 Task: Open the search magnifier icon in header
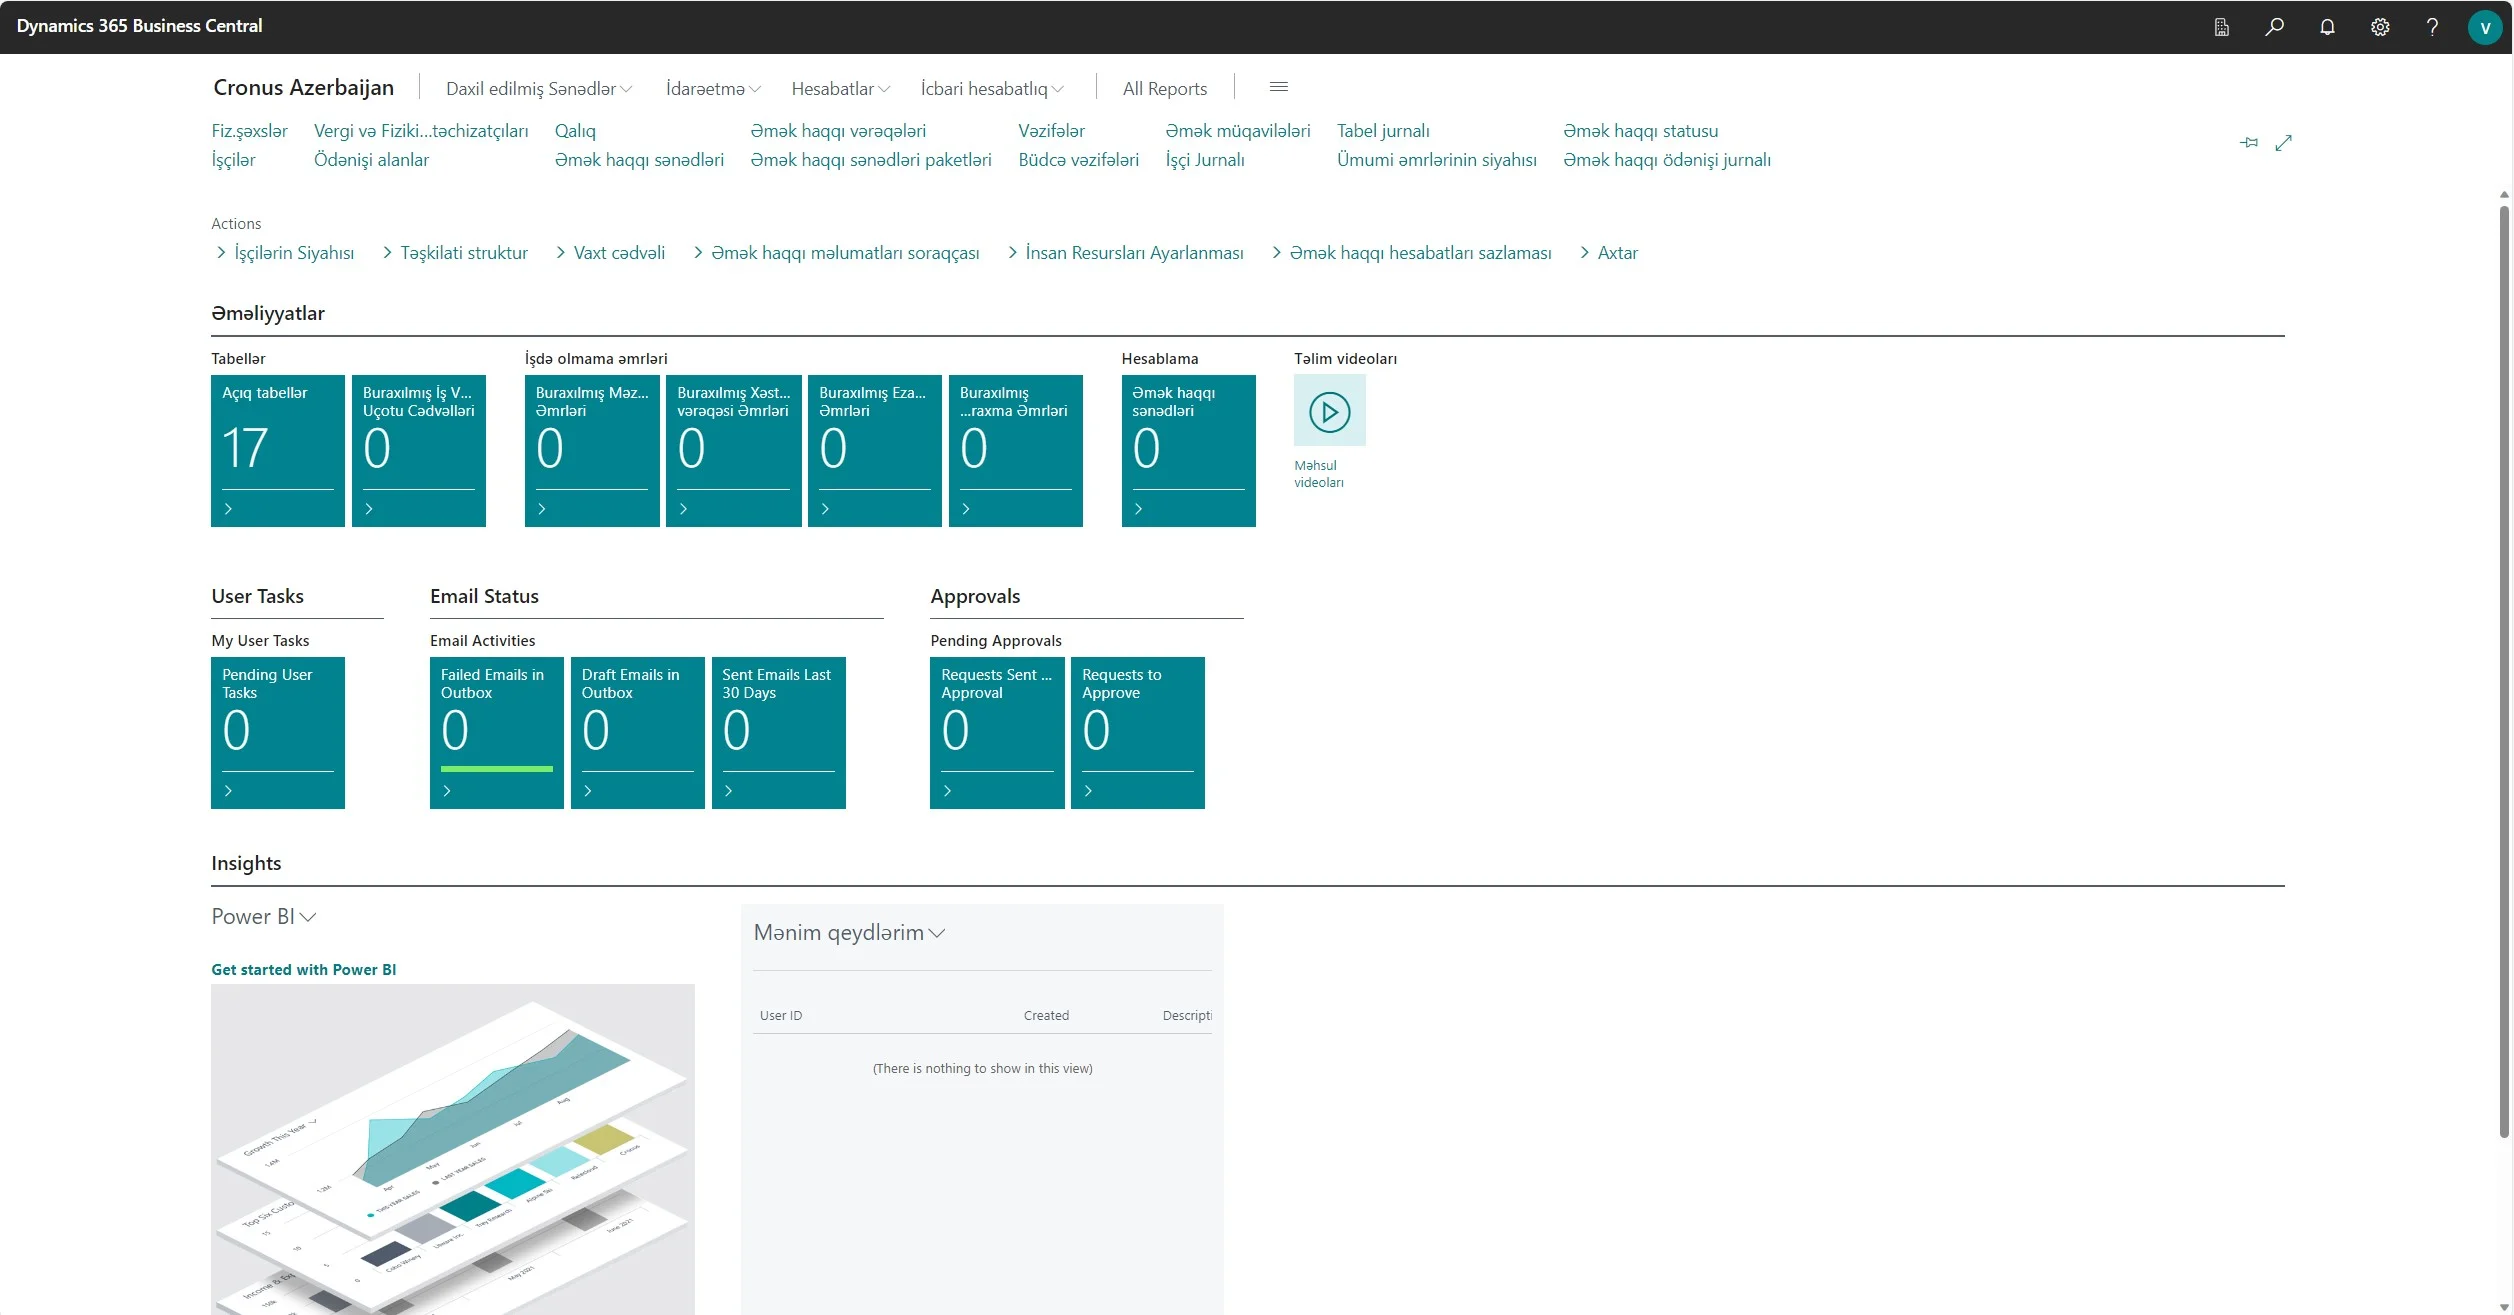(x=2274, y=27)
